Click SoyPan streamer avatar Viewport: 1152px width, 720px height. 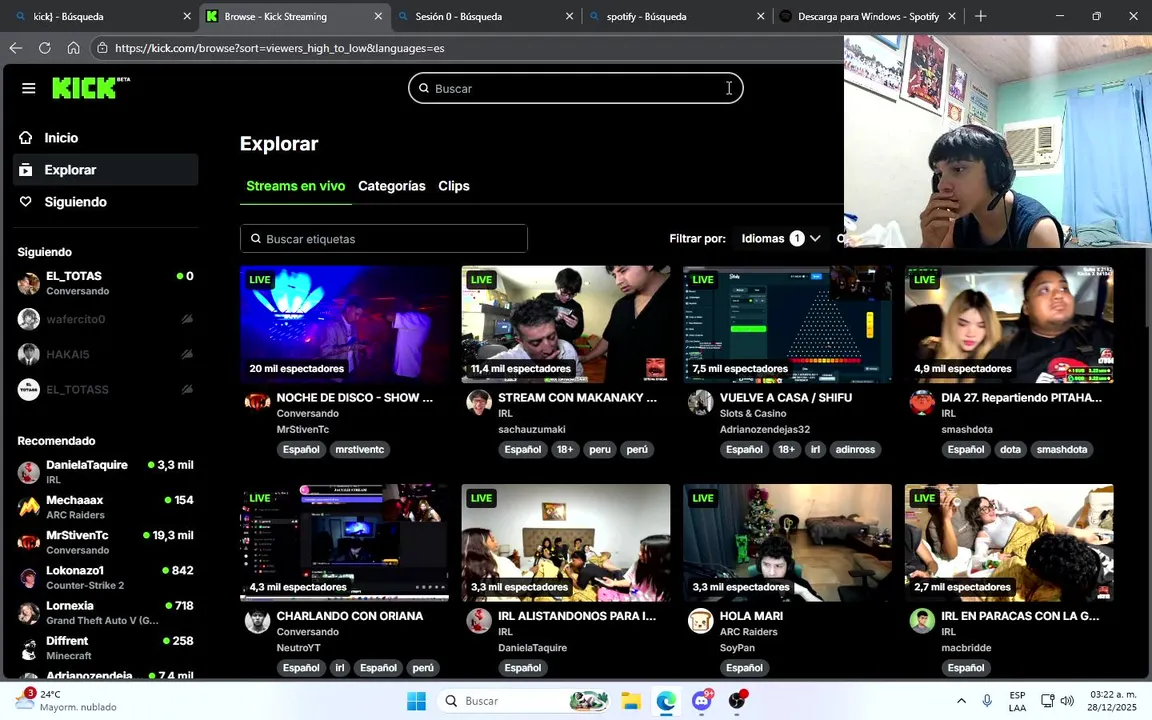point(700,621)
